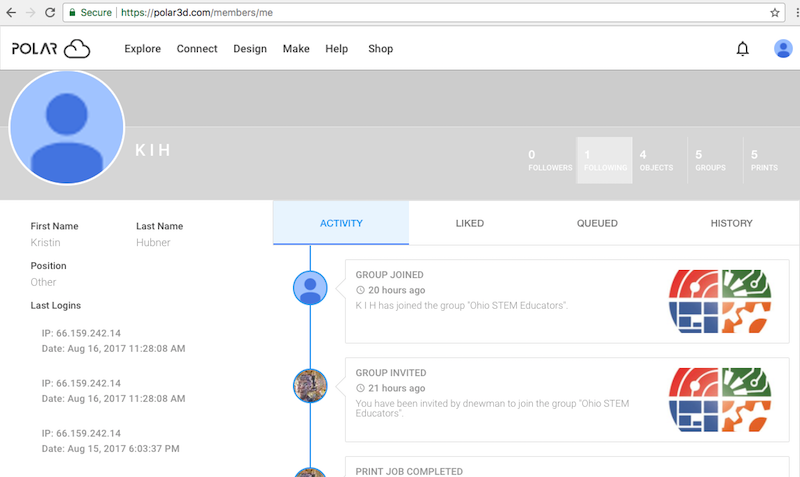800x477 pixels.
Task: Click the green secure padlock icon
Action: pyautogui.click(x=72, y=12)
